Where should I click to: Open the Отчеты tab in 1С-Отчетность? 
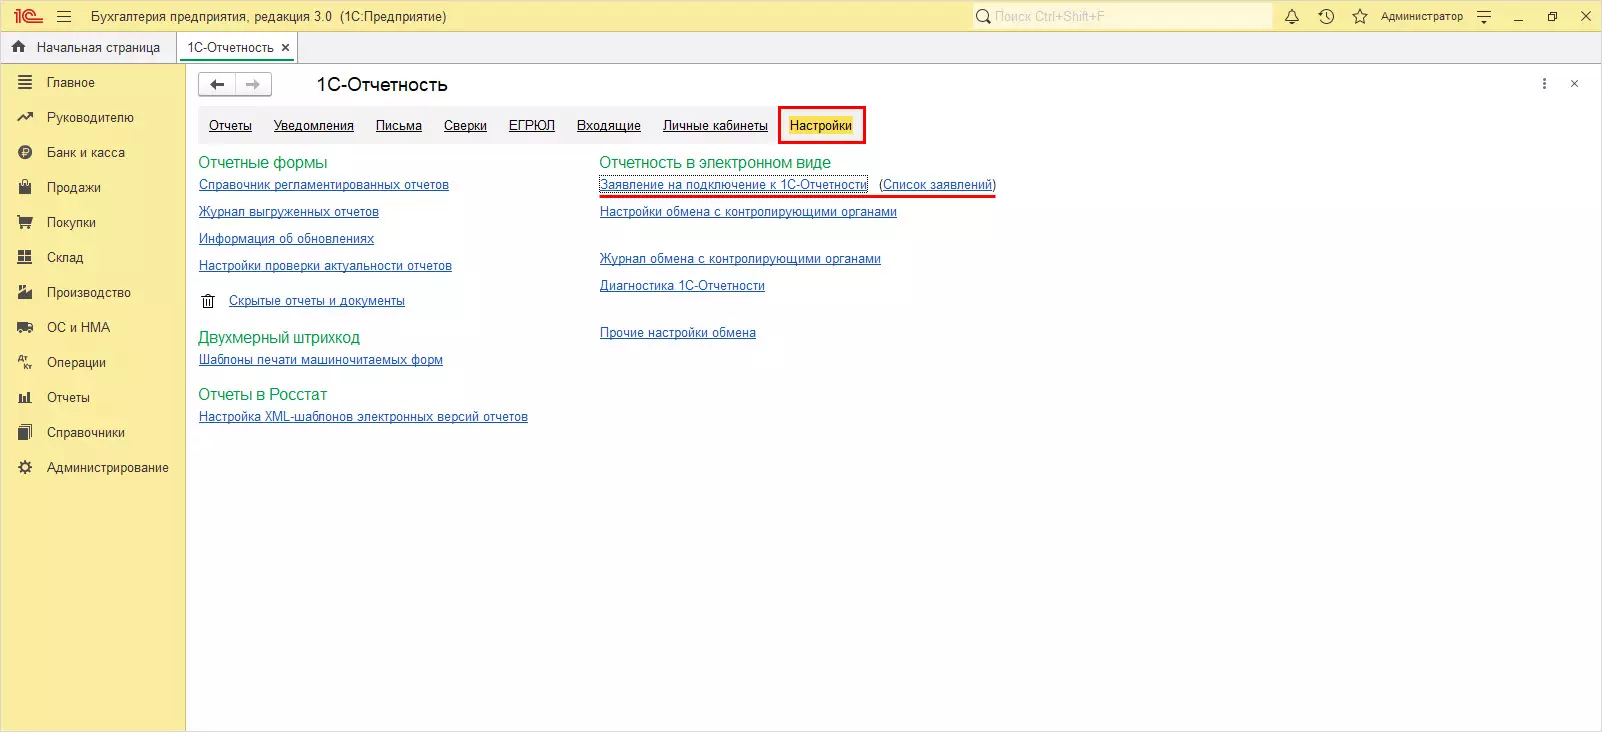230,125
